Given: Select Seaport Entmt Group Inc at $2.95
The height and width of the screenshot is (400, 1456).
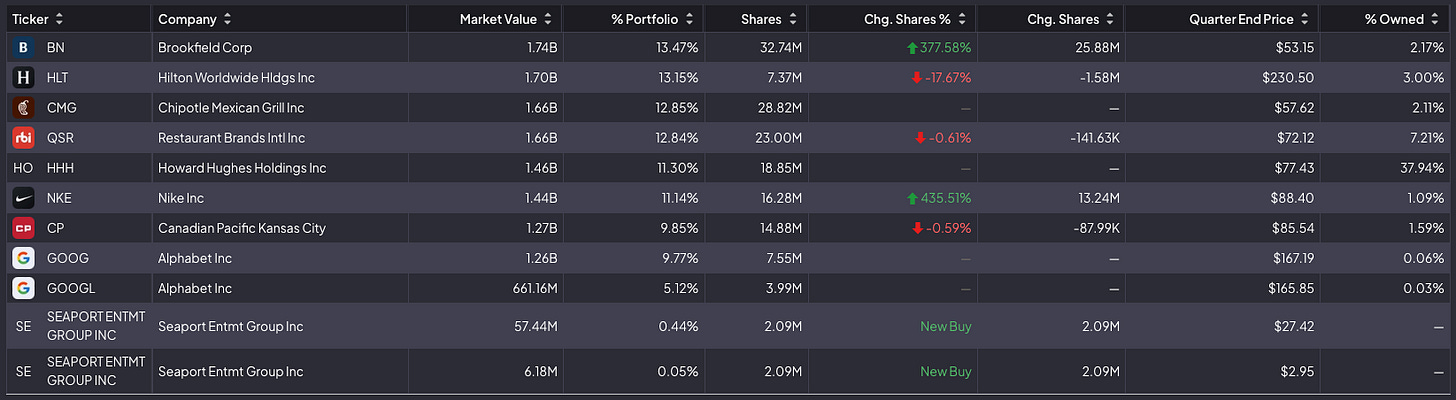Looking at the screenshot, I should [231, 371].
